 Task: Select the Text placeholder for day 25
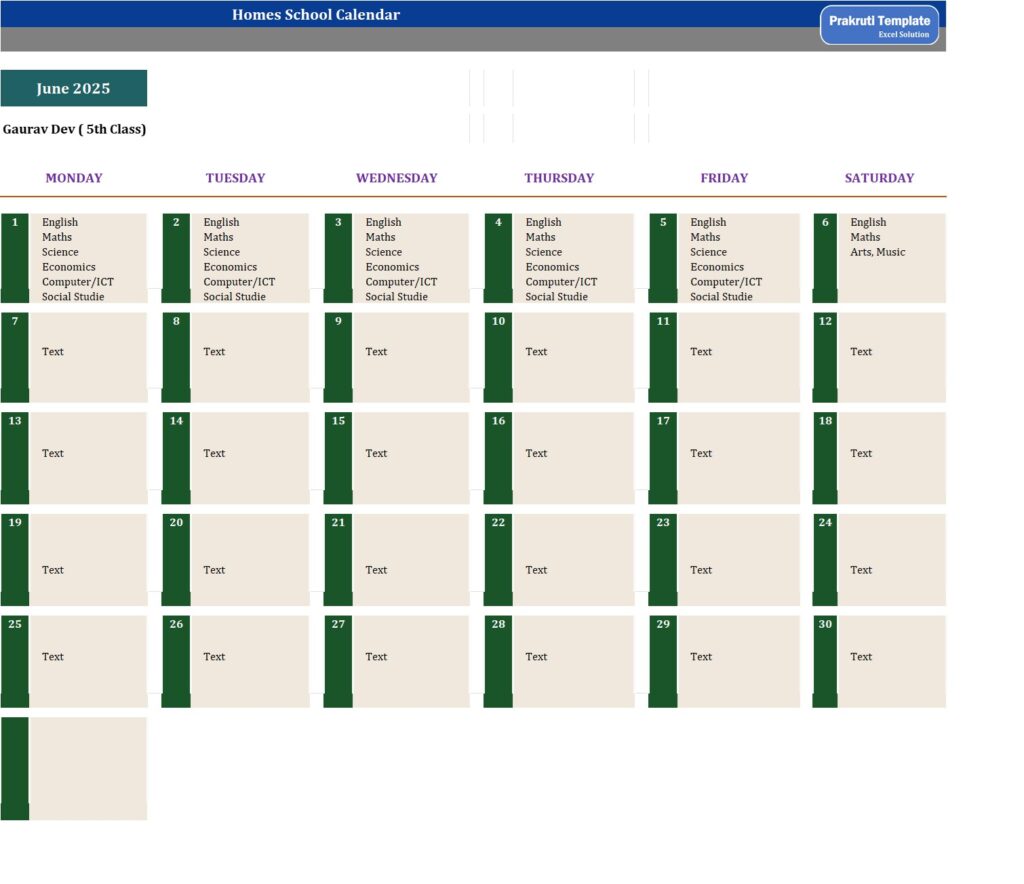click(x=53, y=657)
